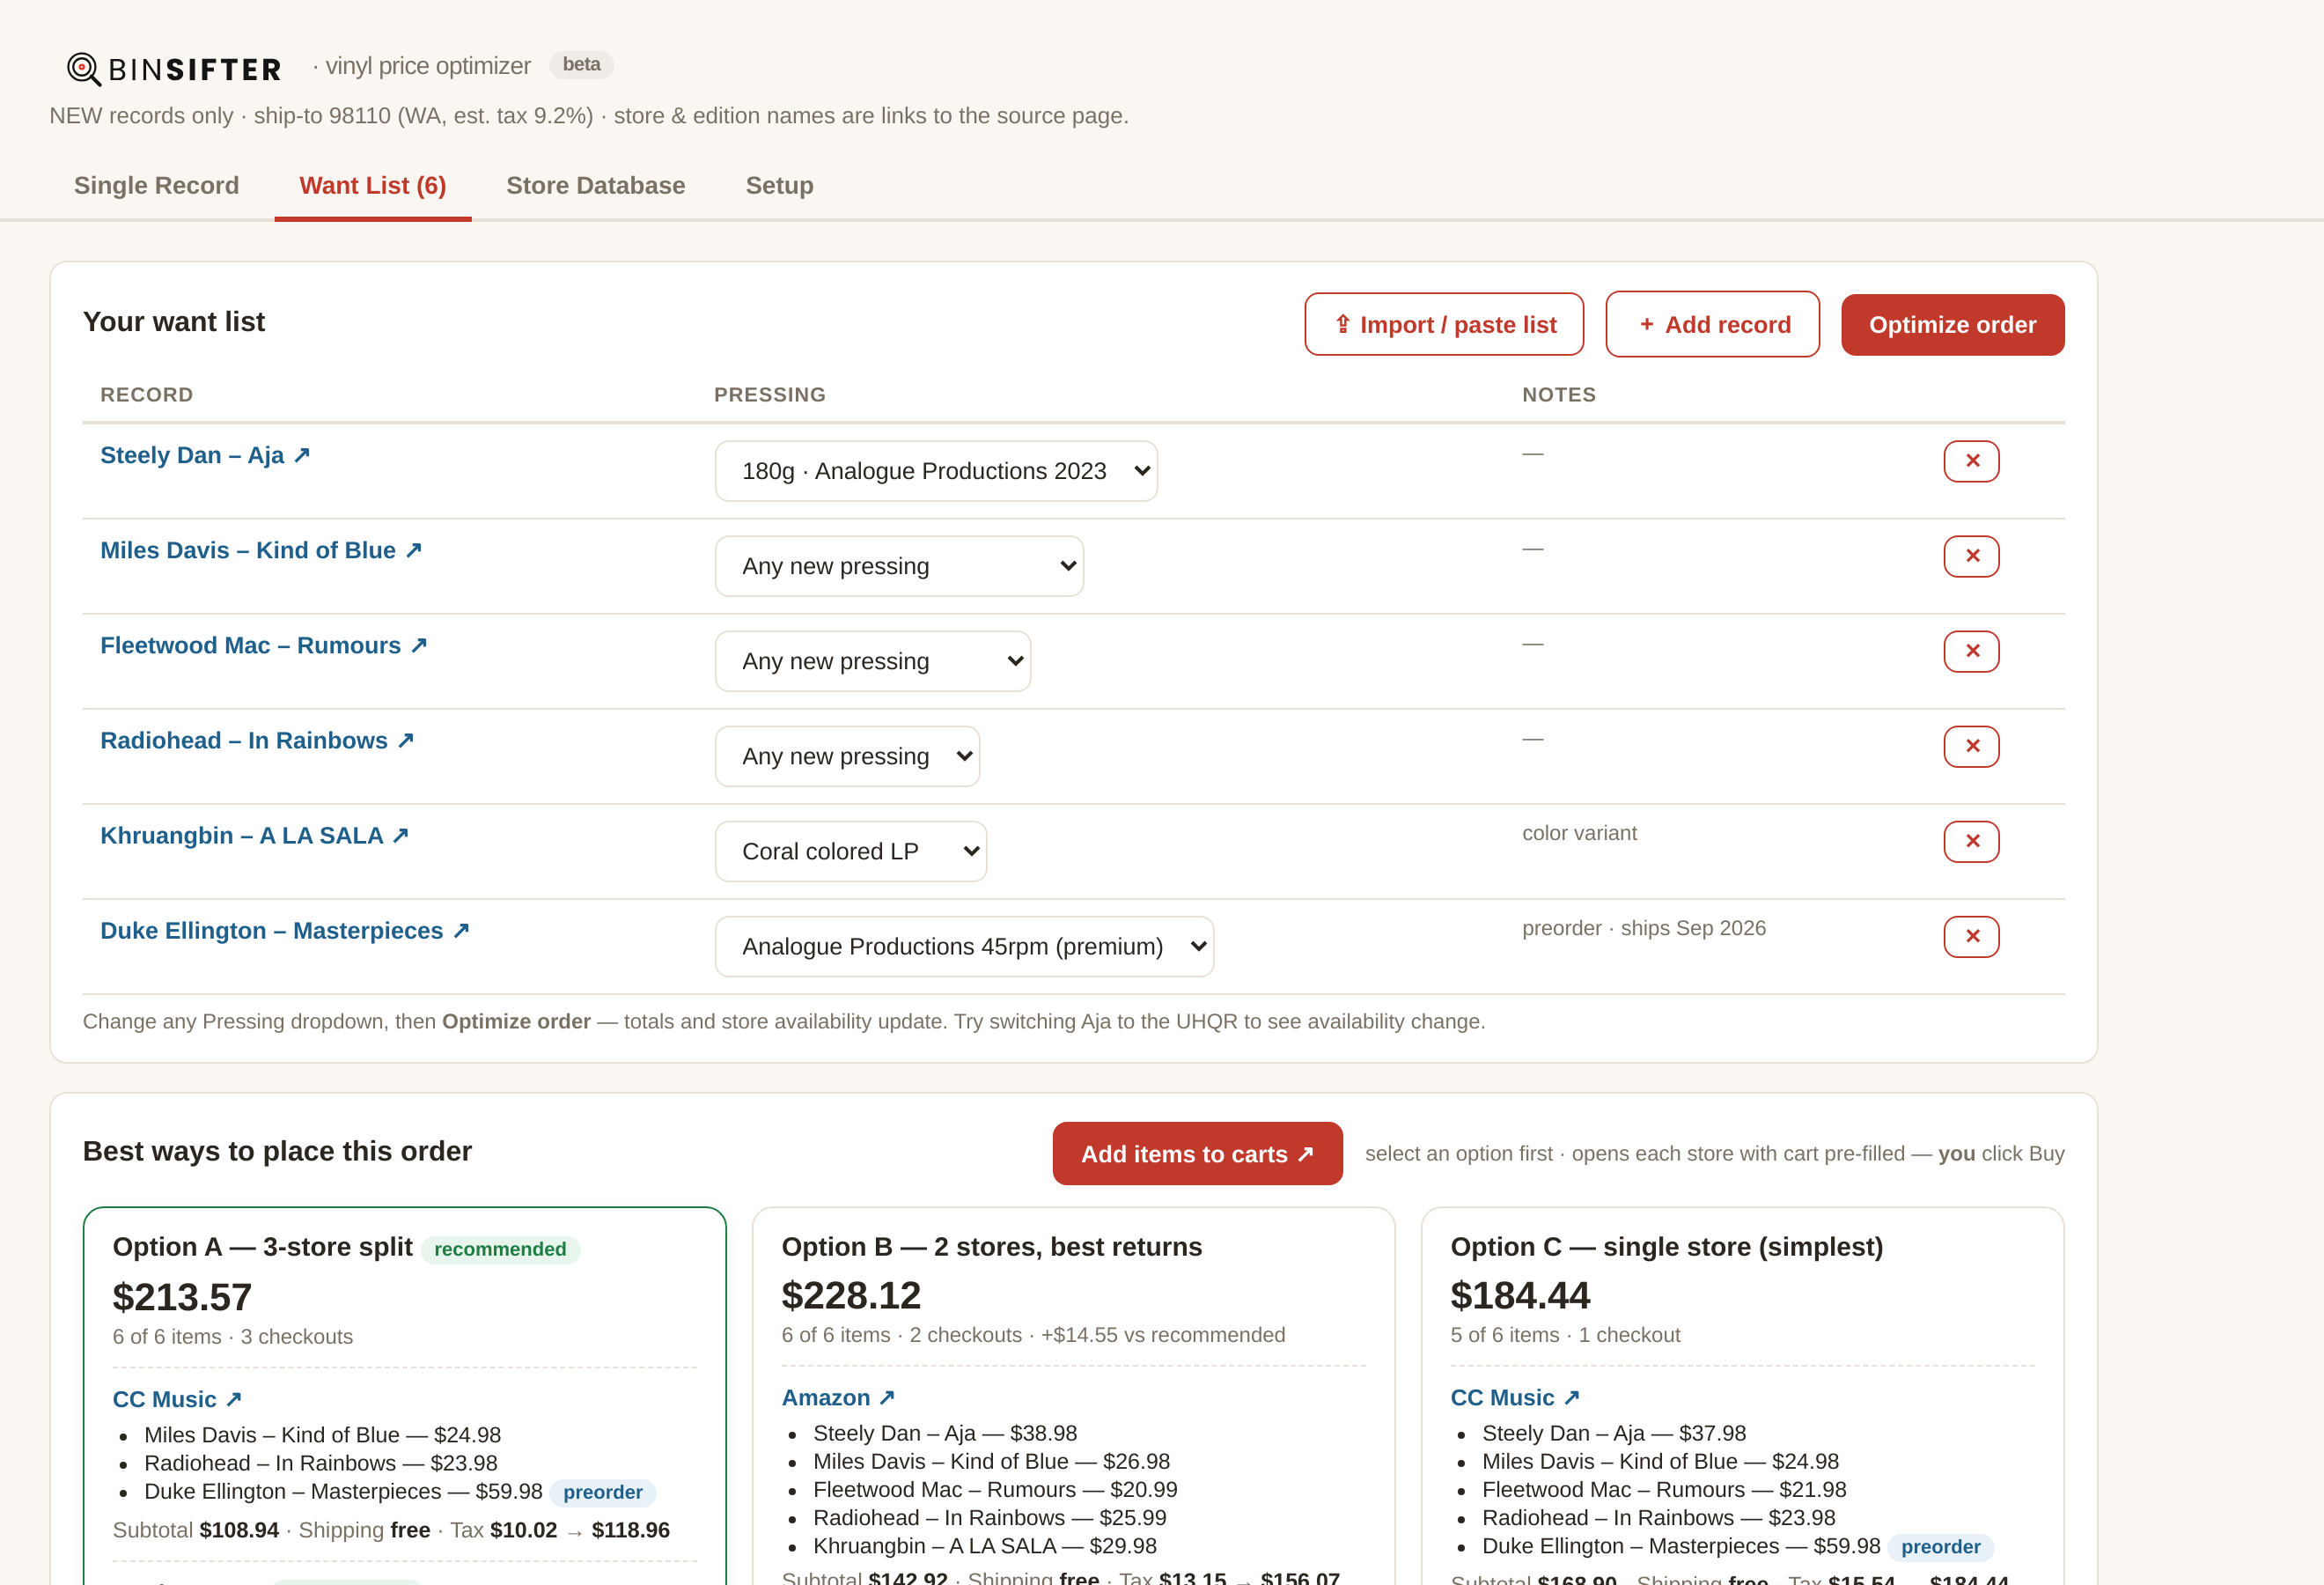Click 'Best ways to place this order' heading
The image size is (2324, 1585).
(x=277, y=1151)
